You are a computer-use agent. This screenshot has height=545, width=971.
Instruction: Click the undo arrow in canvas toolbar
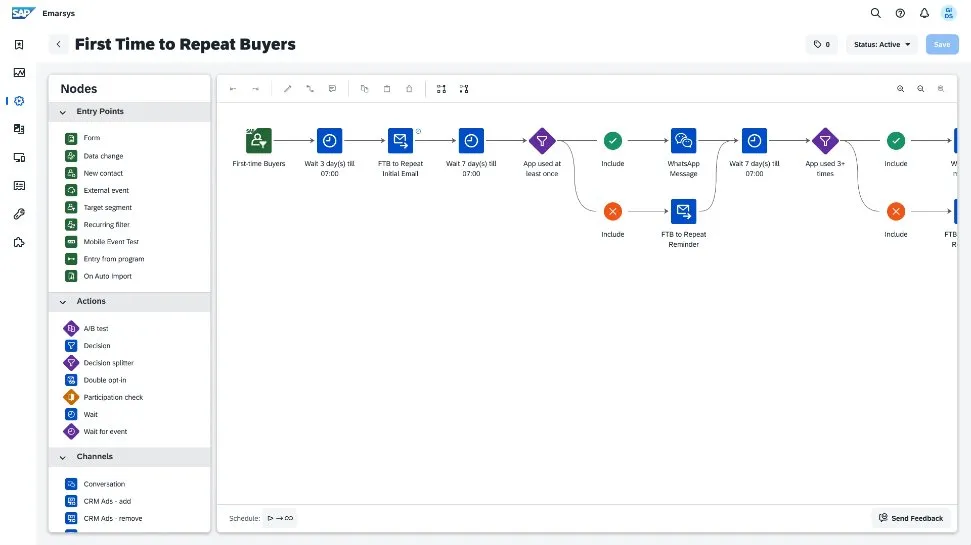(x=233, y=89)
